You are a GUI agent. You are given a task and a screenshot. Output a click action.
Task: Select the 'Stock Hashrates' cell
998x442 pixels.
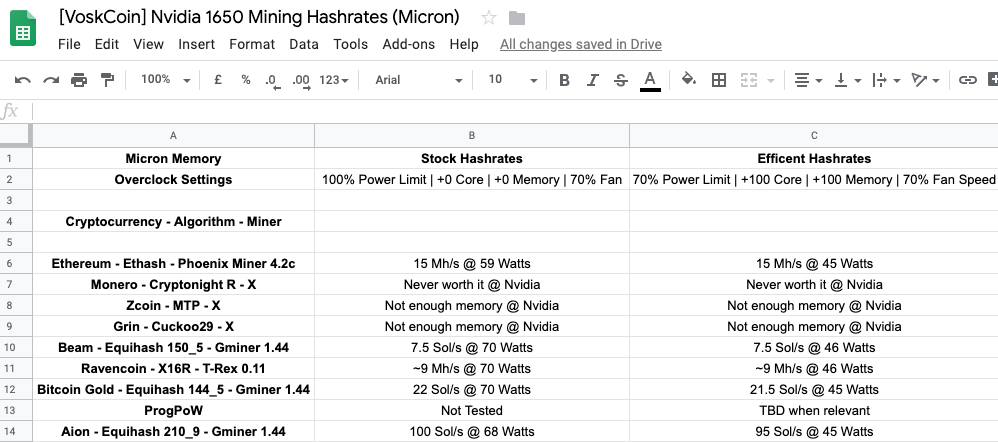[472, 159]
